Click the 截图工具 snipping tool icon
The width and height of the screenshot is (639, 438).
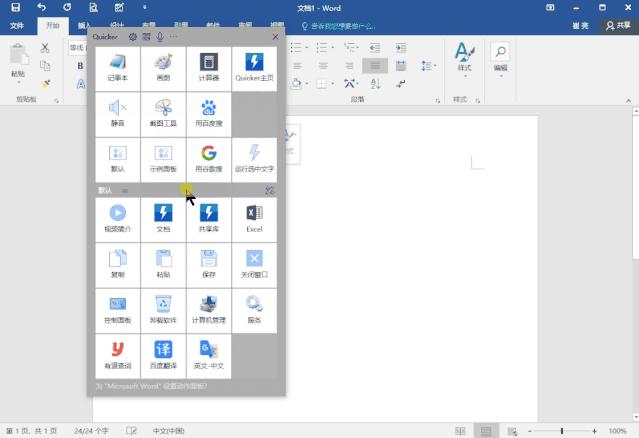tap(163, 113)
